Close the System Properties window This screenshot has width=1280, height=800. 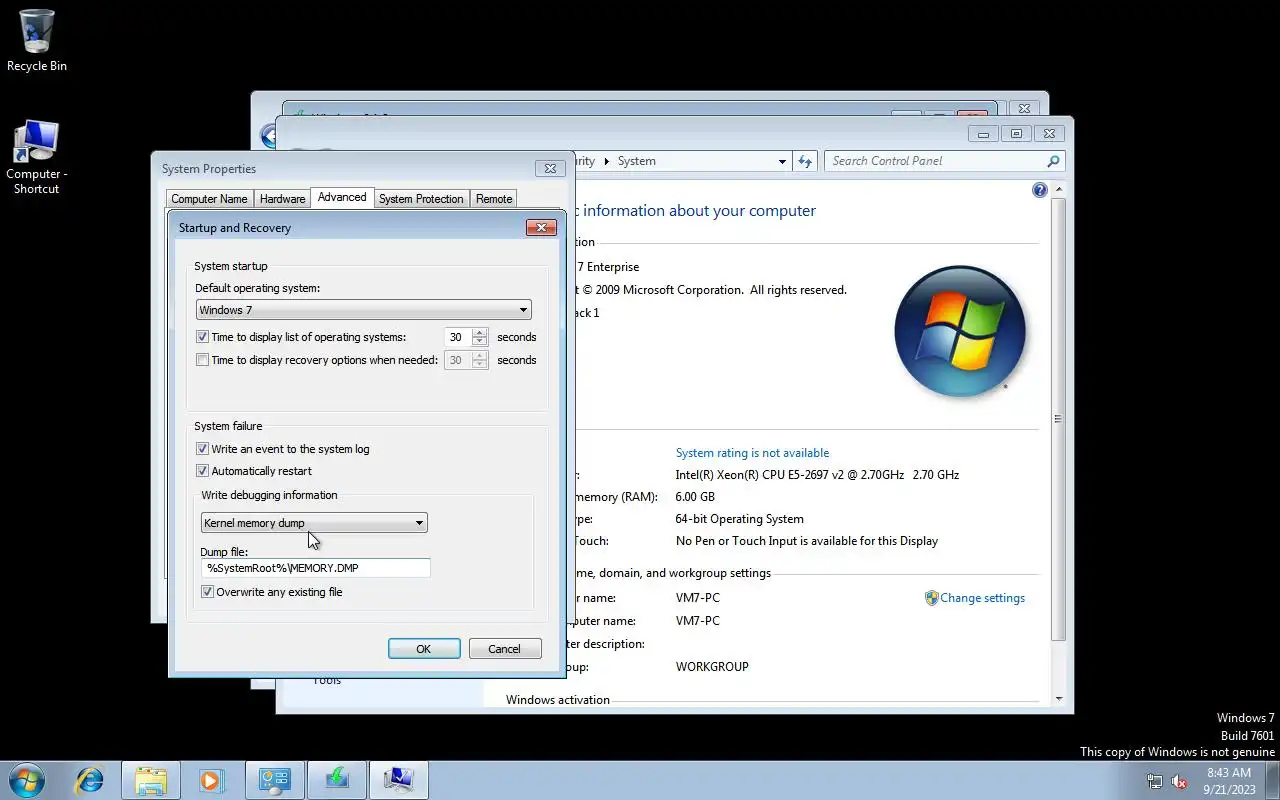tap(549, 169)
